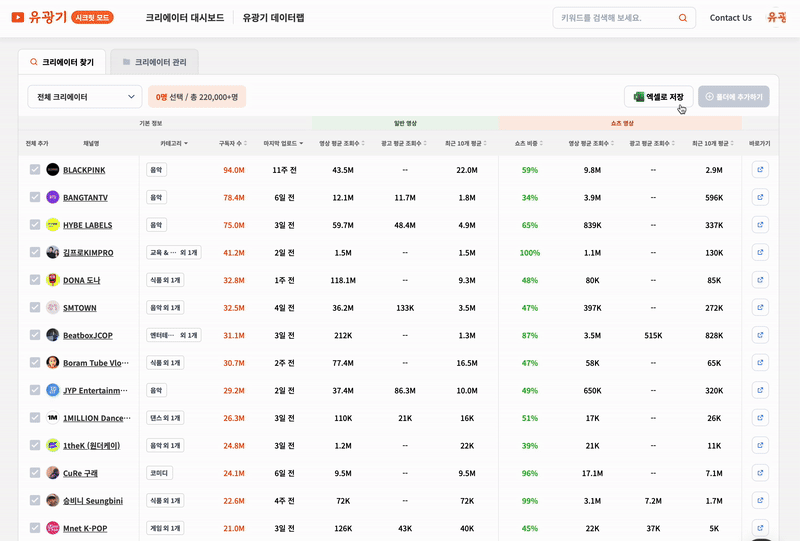This screenshot has width=800, height=541.
Task: Click BLACKPINK channel avatar
Action: [x=53, y=169]
